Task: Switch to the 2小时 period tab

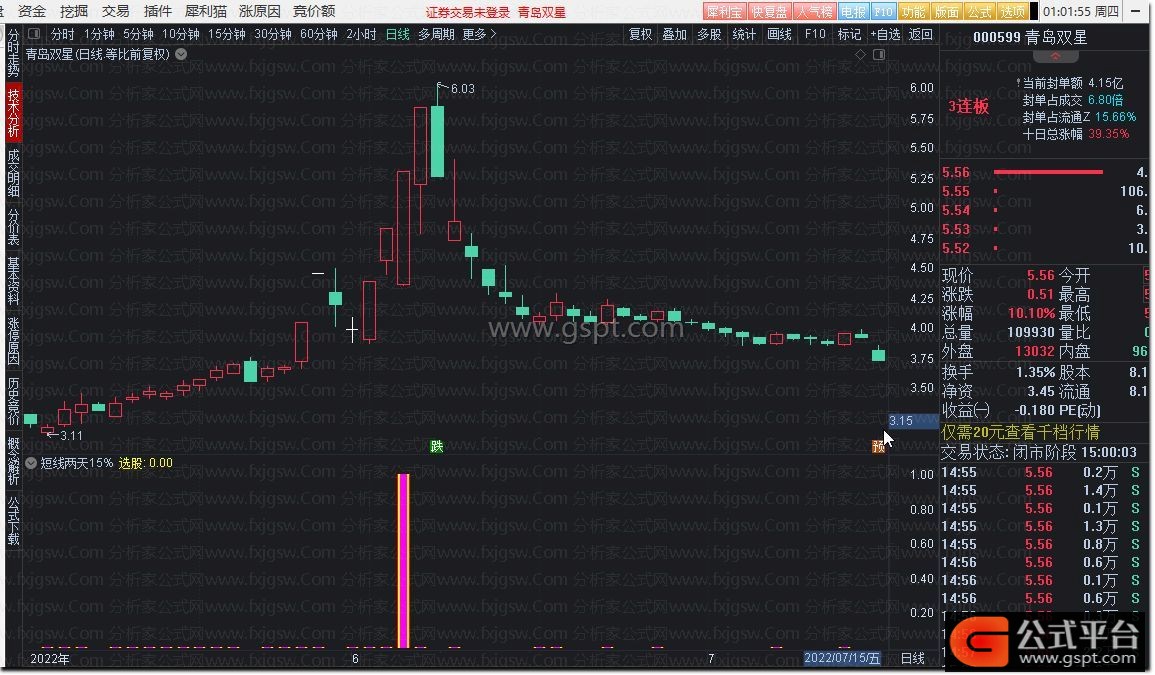Action: pyautogui.click(x=361, y=34)
